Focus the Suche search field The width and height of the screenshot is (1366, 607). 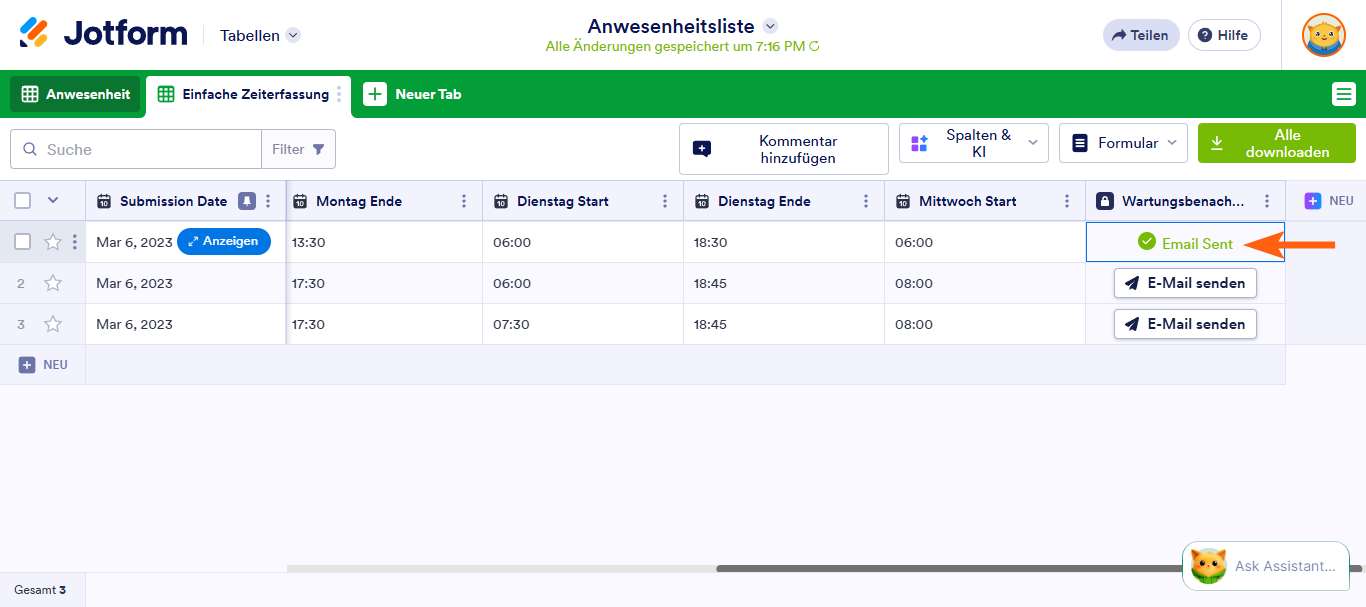pyautogui.click(x=136, y=149)
